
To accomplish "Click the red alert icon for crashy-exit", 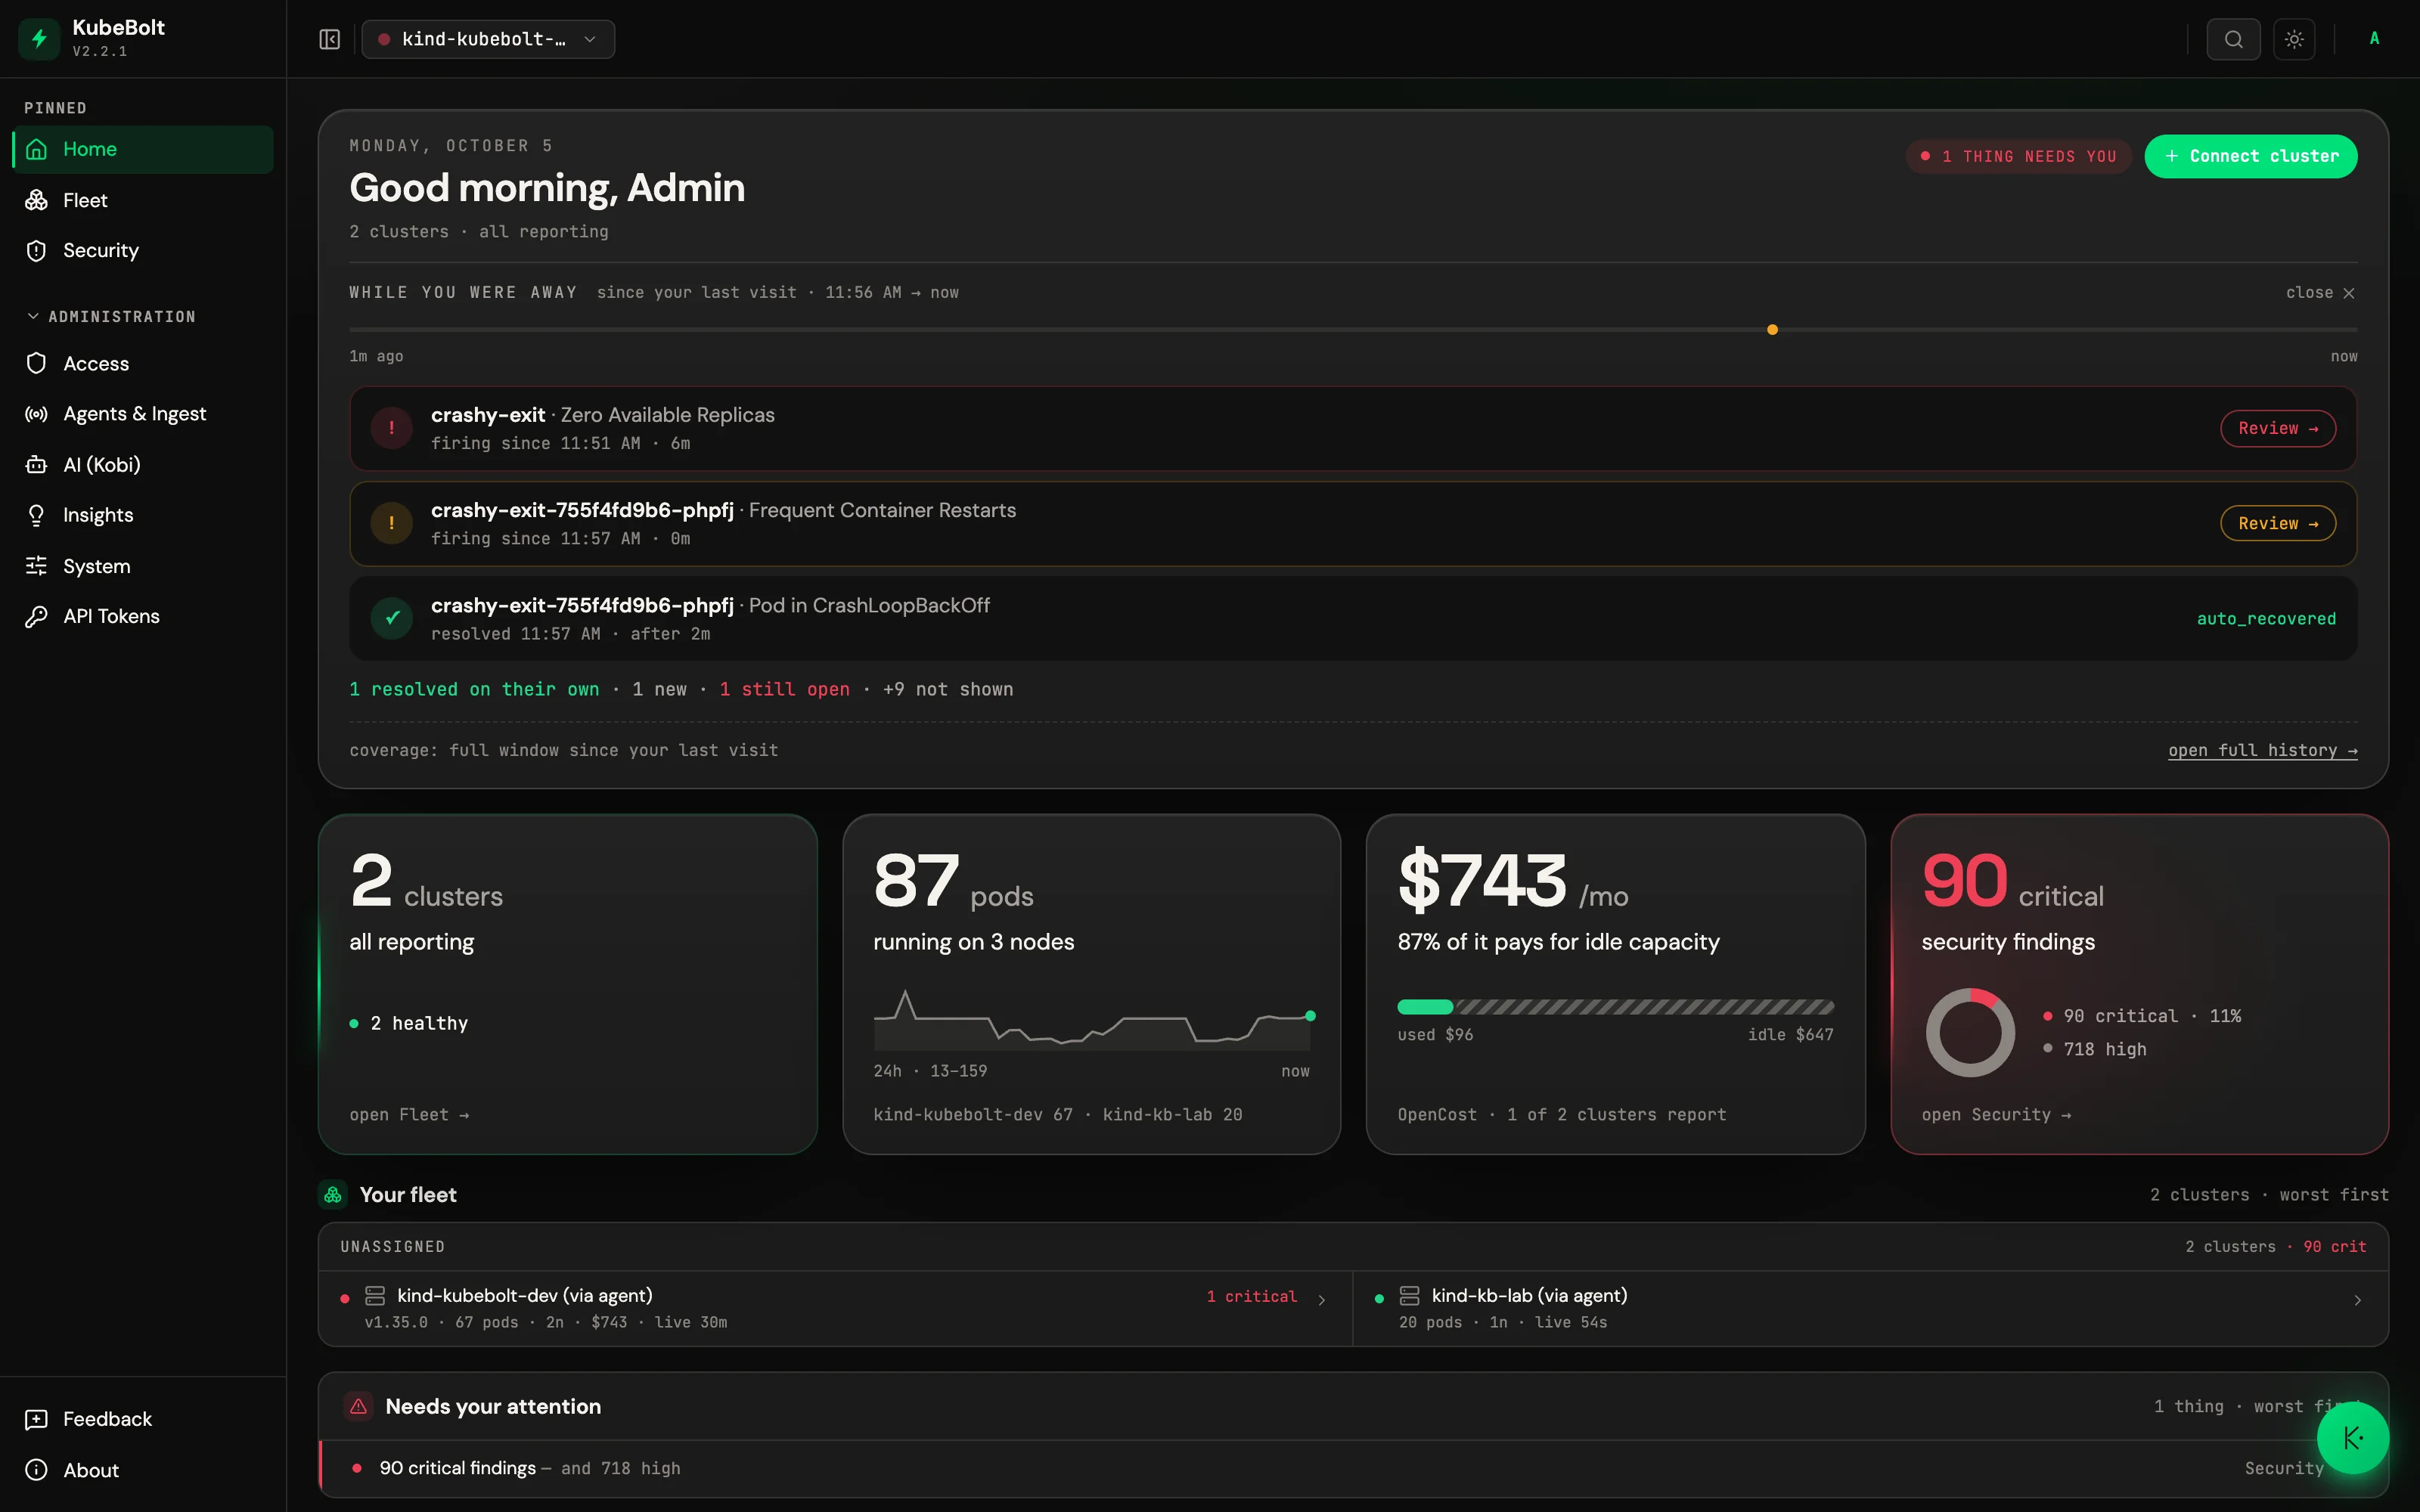I will click(x=391, y=428).
